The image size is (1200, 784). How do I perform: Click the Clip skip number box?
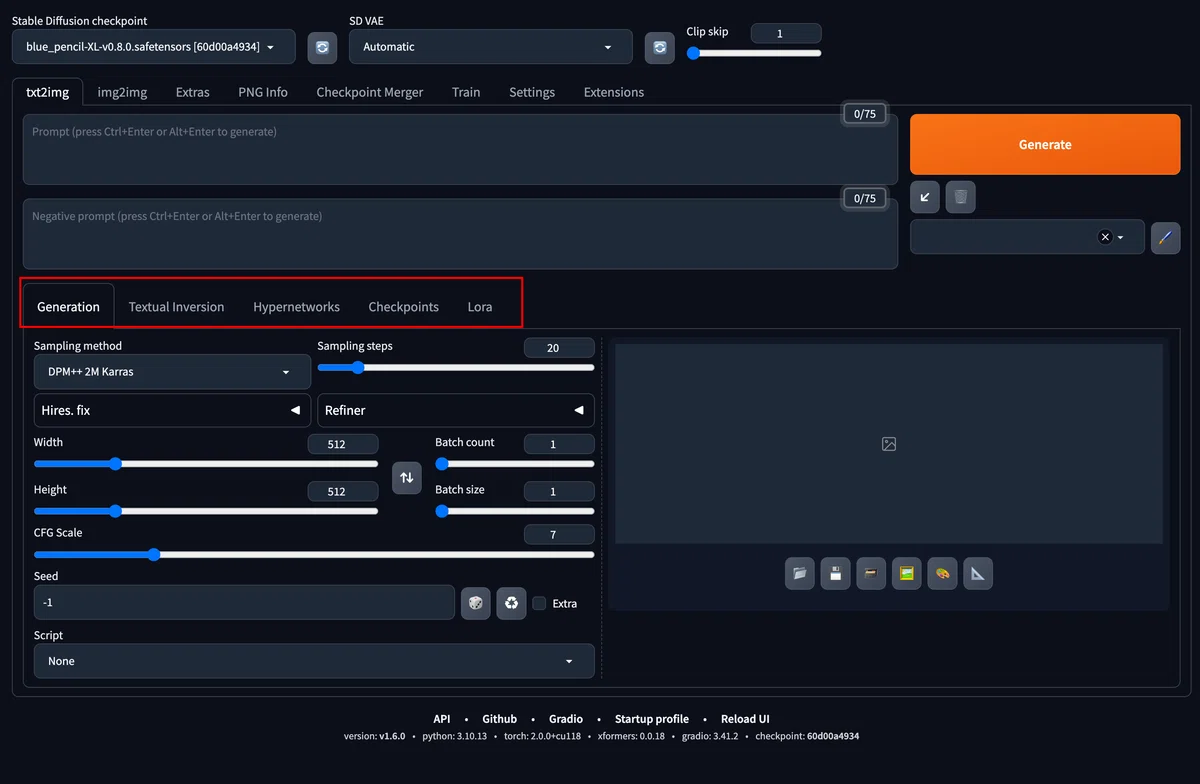click(786, 33)
